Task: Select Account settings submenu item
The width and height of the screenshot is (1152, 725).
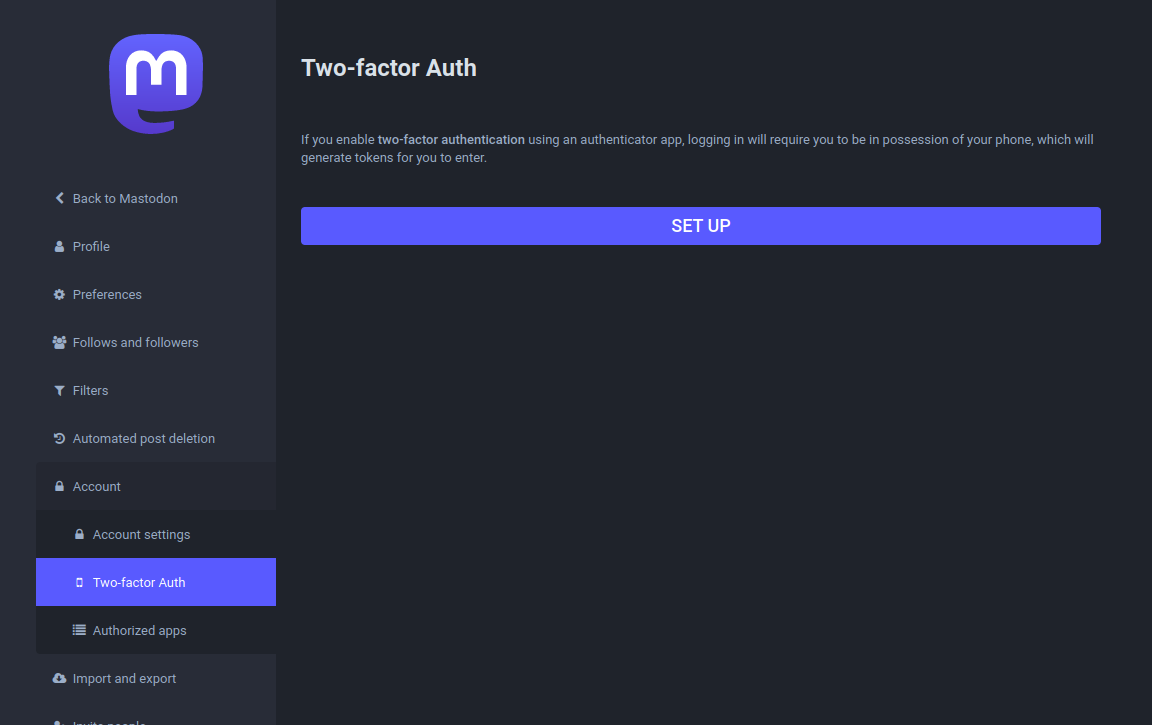Action: (141, 535)
